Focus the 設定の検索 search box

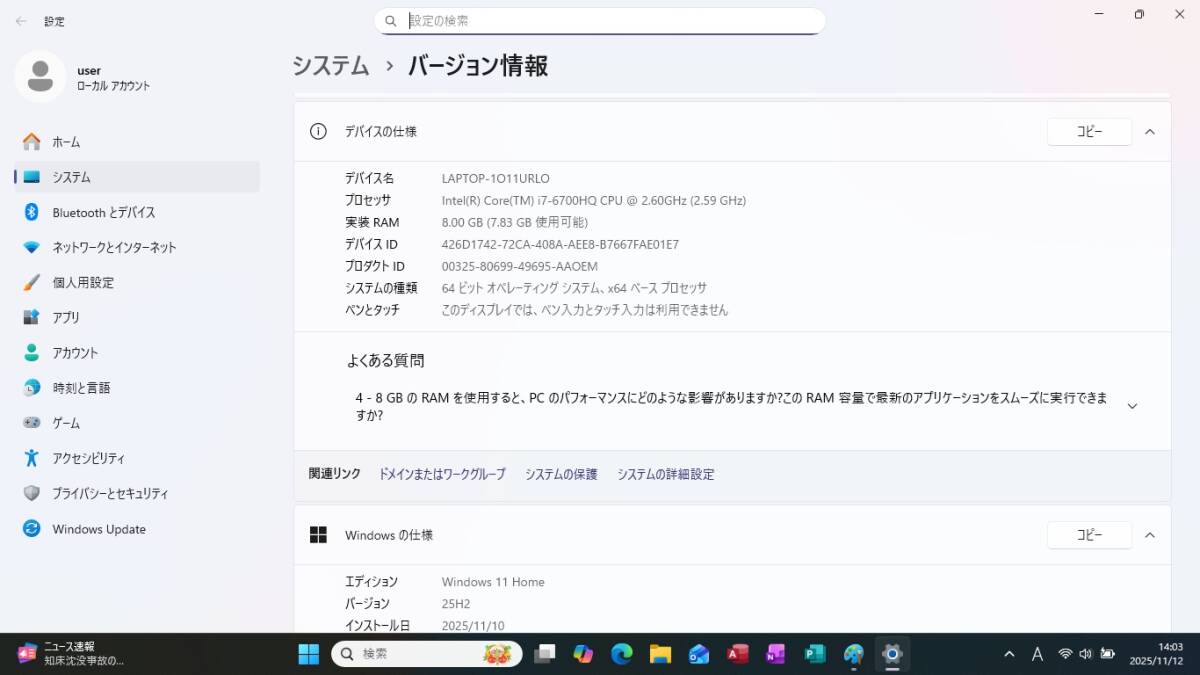tap(600, 21)
